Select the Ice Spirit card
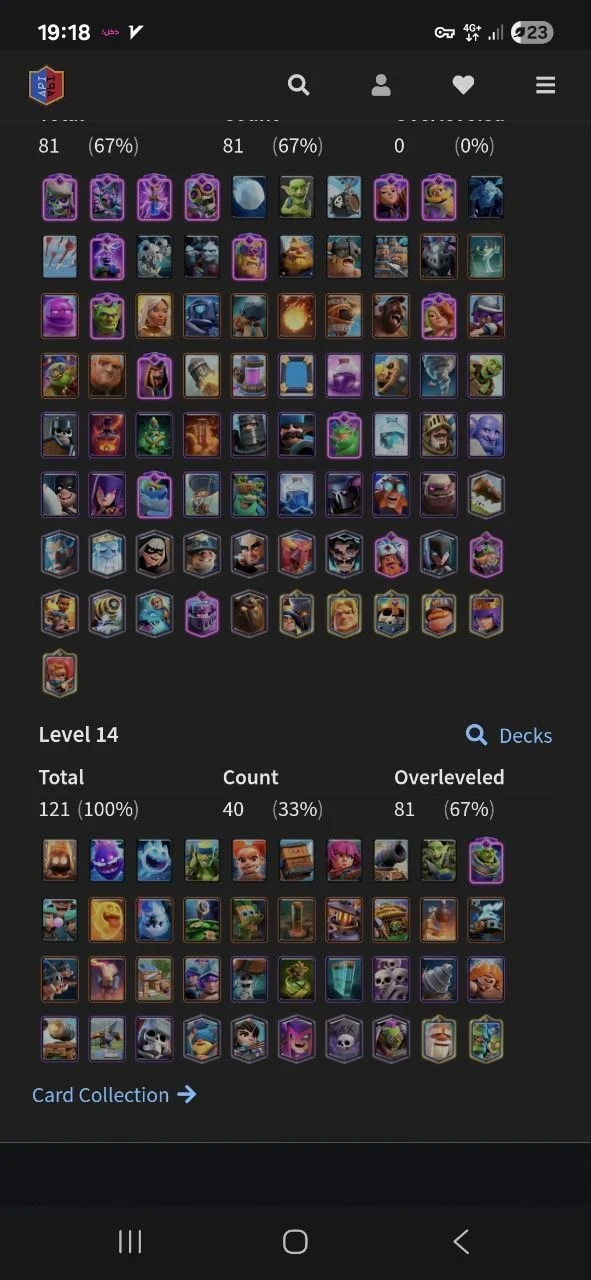 tap(155, 861)
